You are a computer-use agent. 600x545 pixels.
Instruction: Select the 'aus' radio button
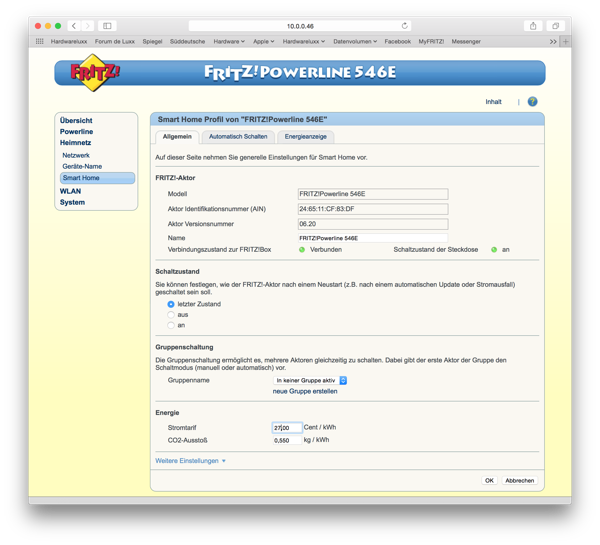[x=171, y=315]
